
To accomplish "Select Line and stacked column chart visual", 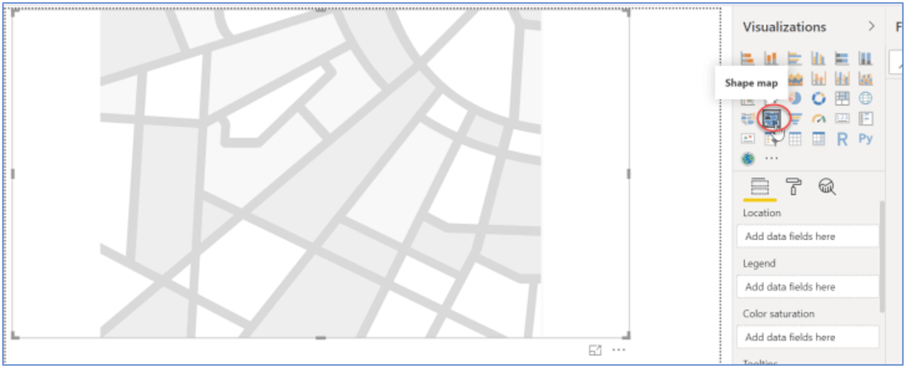I will 818,78.
